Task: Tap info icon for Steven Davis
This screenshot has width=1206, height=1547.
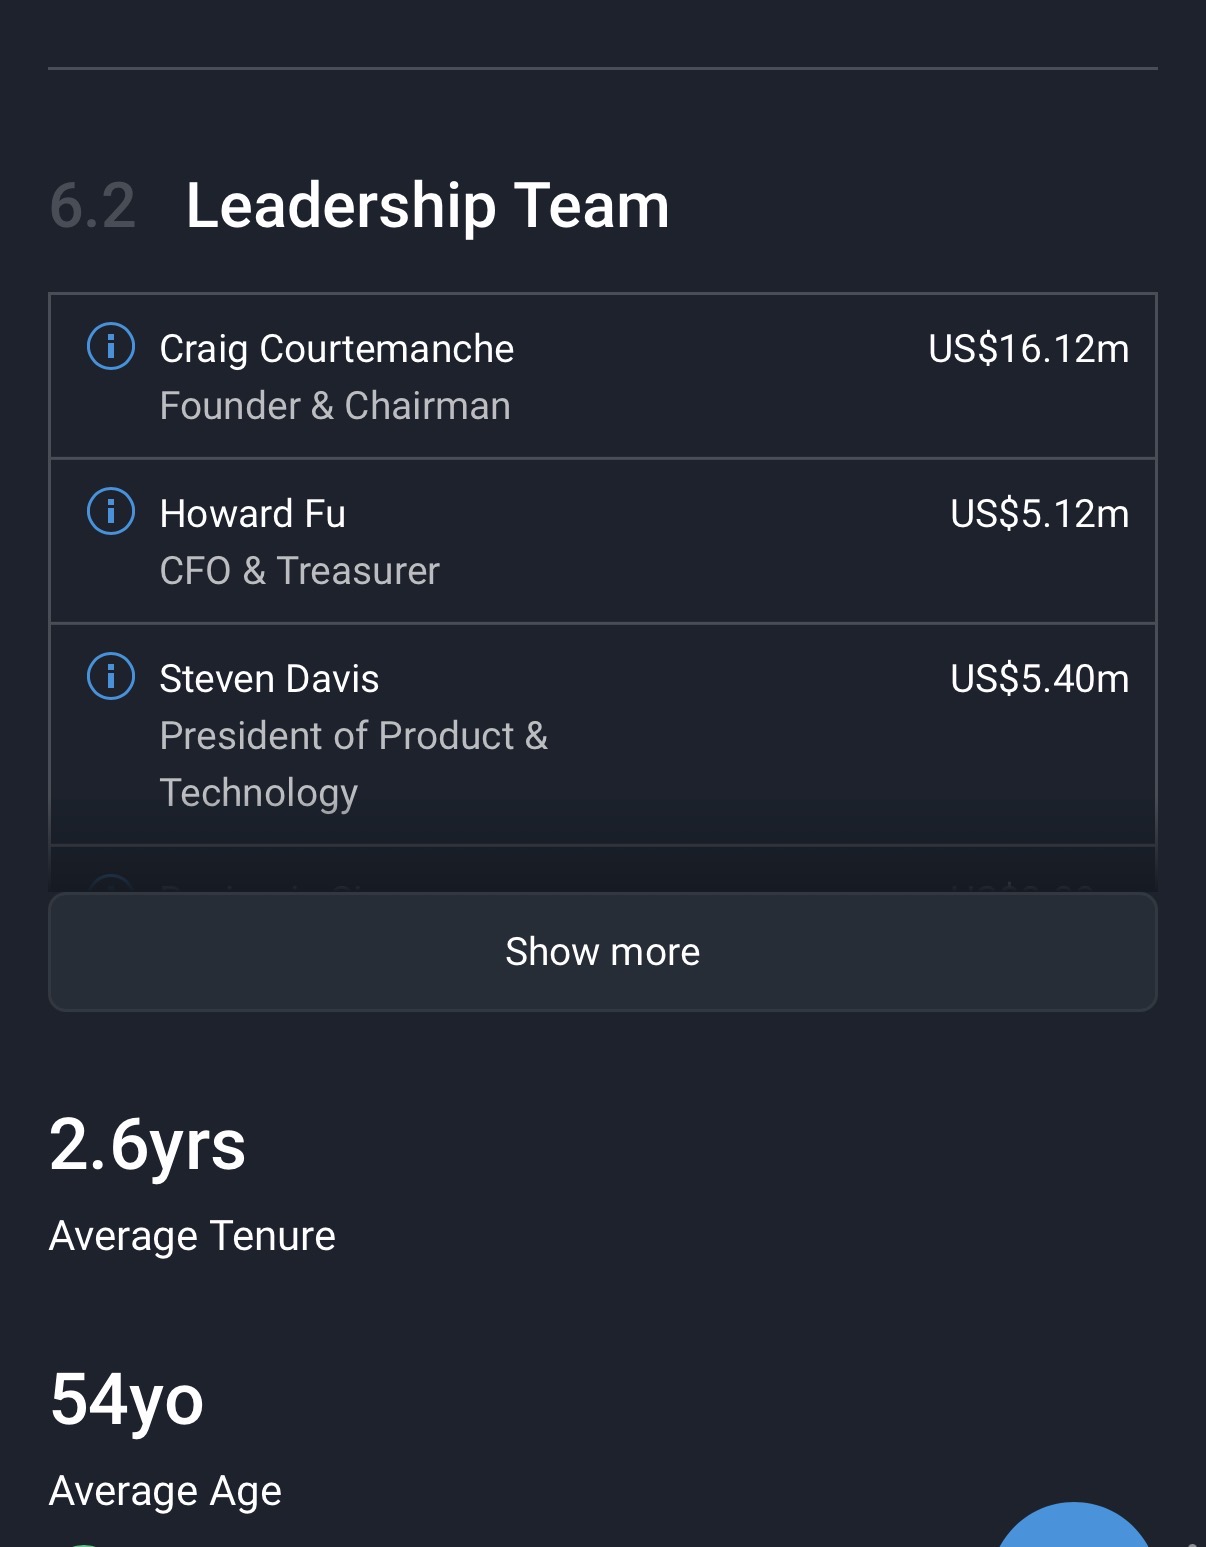Action: tap(111, 677)
